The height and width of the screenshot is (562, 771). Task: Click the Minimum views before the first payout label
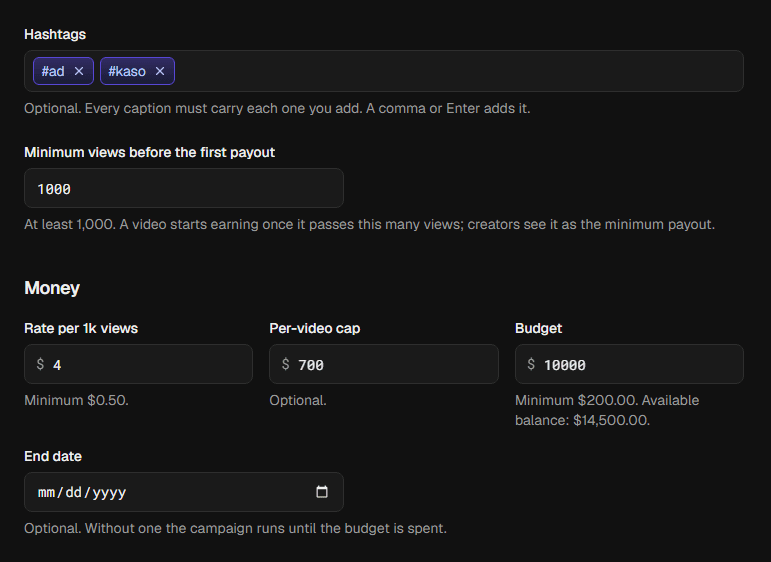(149, 152)
